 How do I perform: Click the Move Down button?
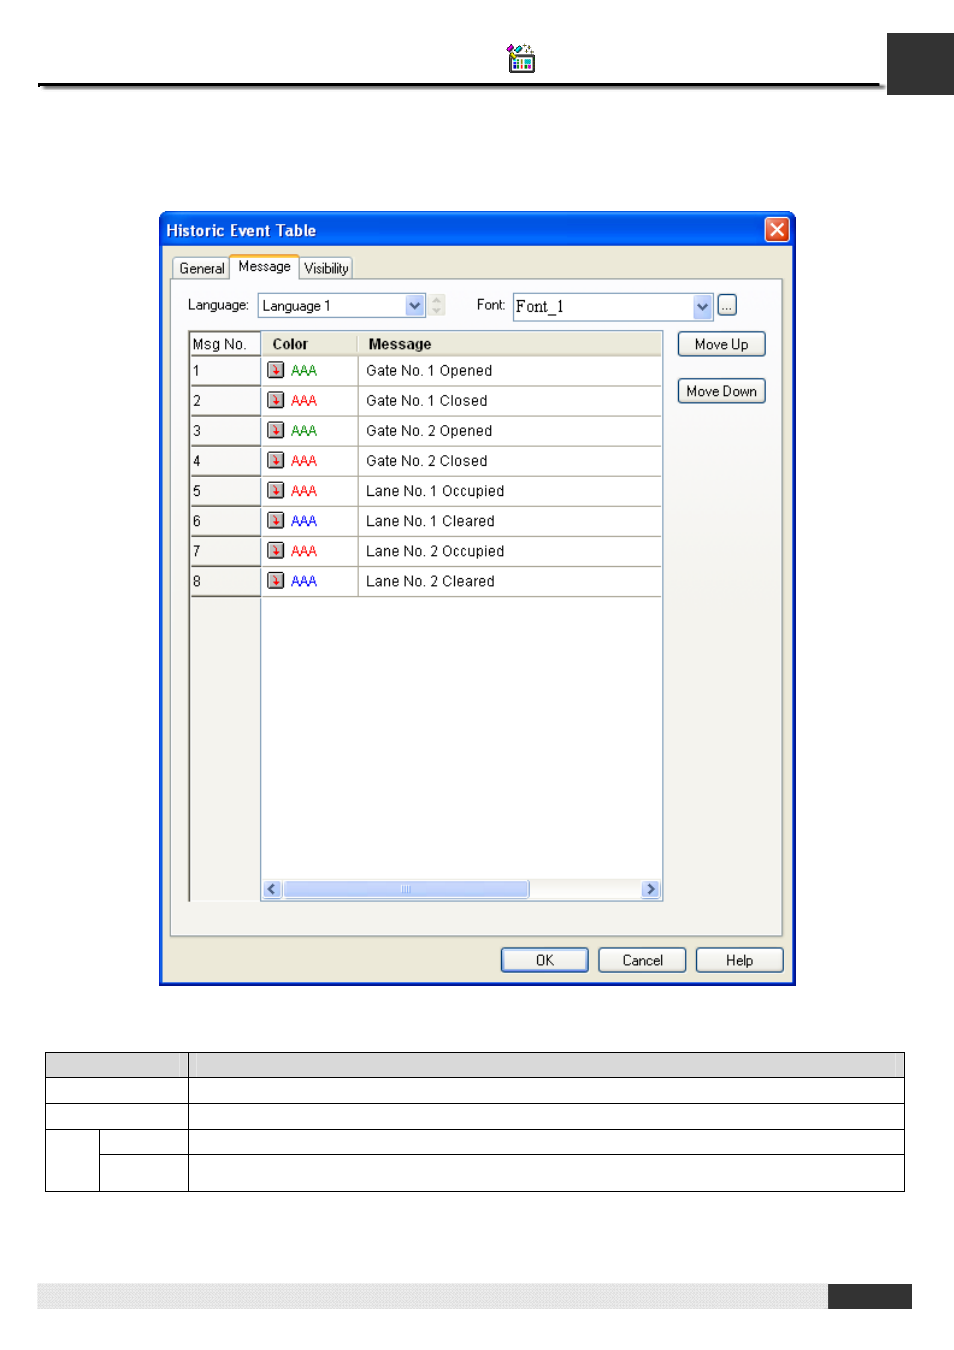click(721, 391)
